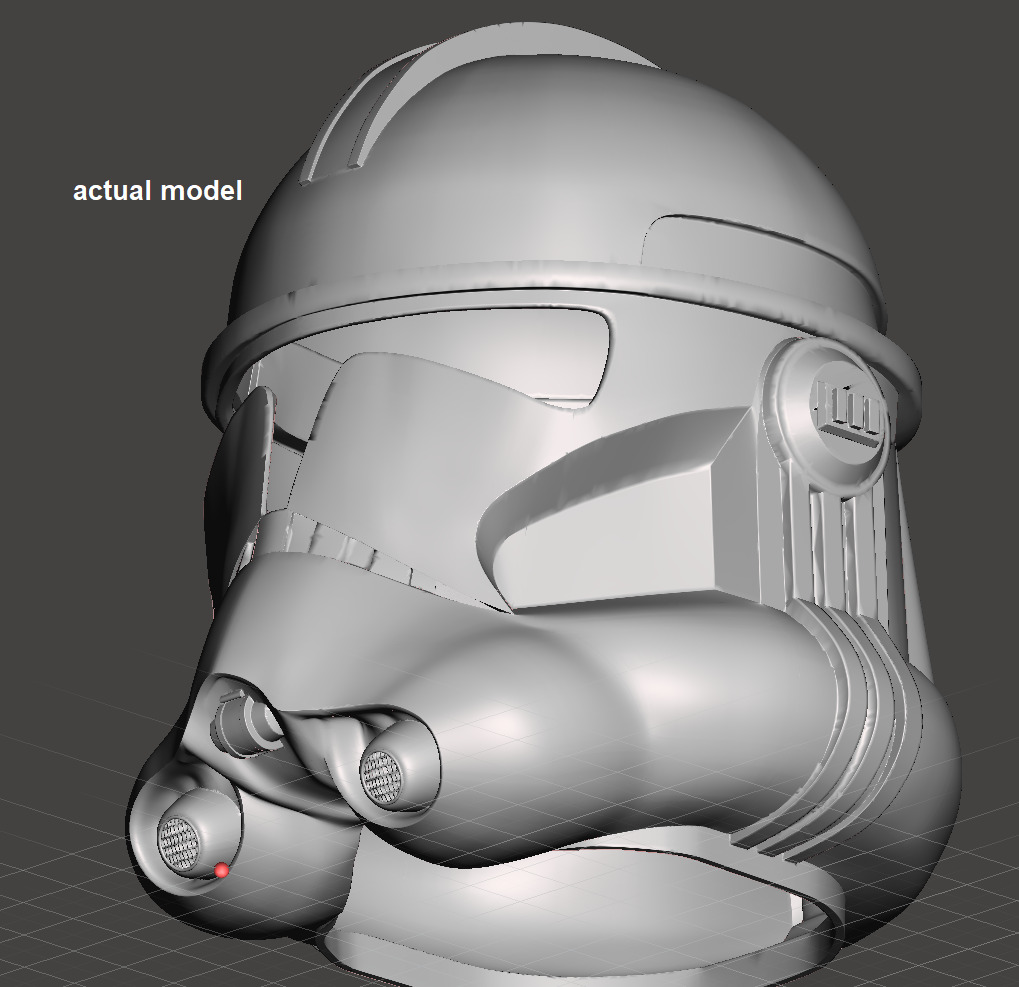Image resolution: width=1019 pixels, height=987 pixels.
Task: Click the red pivot dot on helmet
Action: click(x=222, y=870)
